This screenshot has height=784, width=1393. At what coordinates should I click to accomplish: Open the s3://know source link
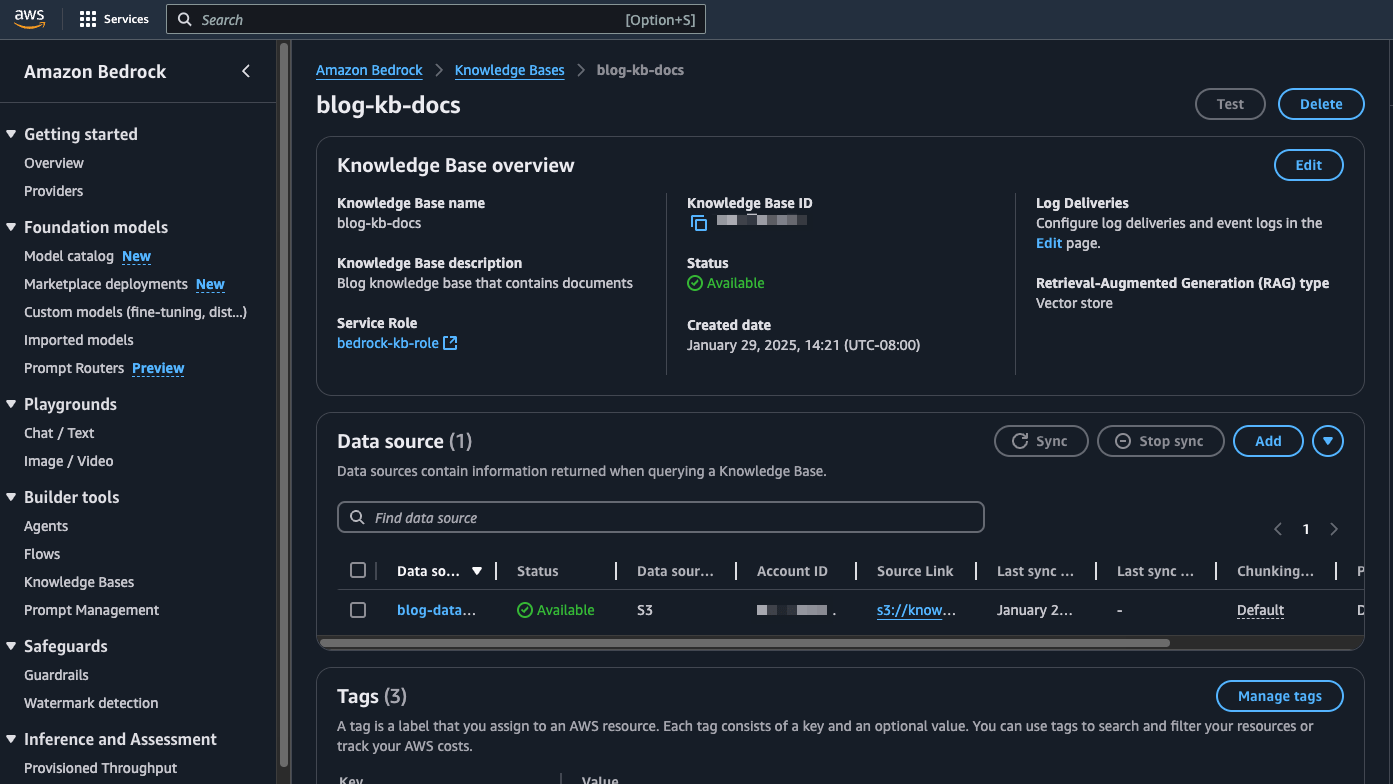916,610
